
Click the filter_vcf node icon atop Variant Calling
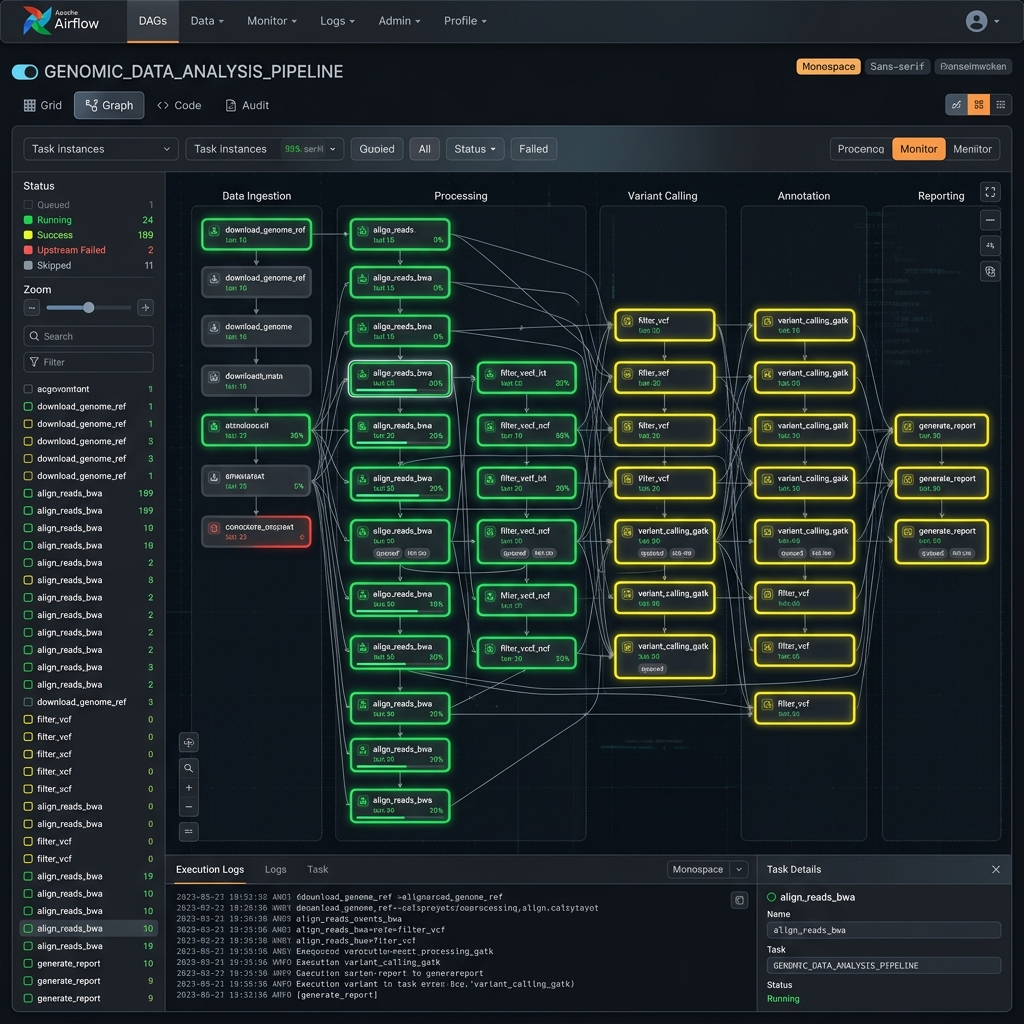(627, 321)
